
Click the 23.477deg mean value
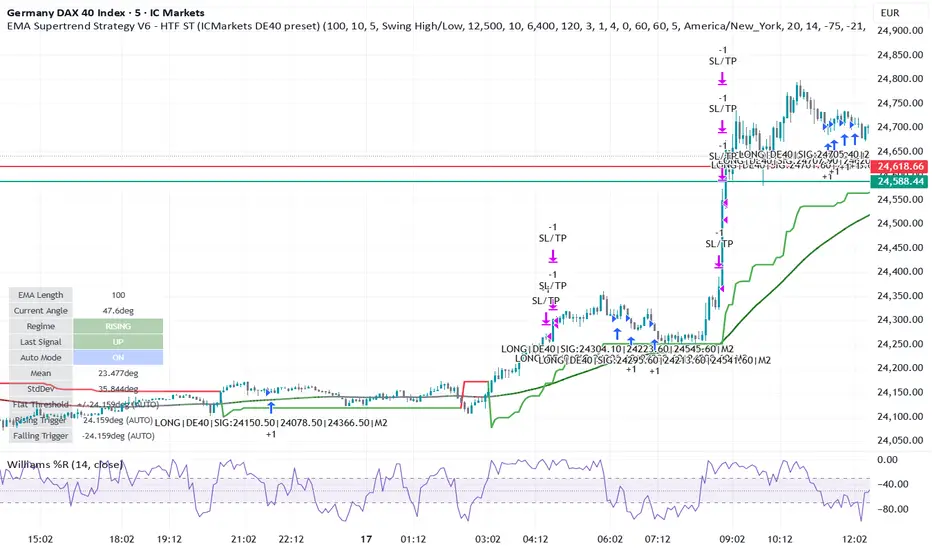tap(118, 373)
